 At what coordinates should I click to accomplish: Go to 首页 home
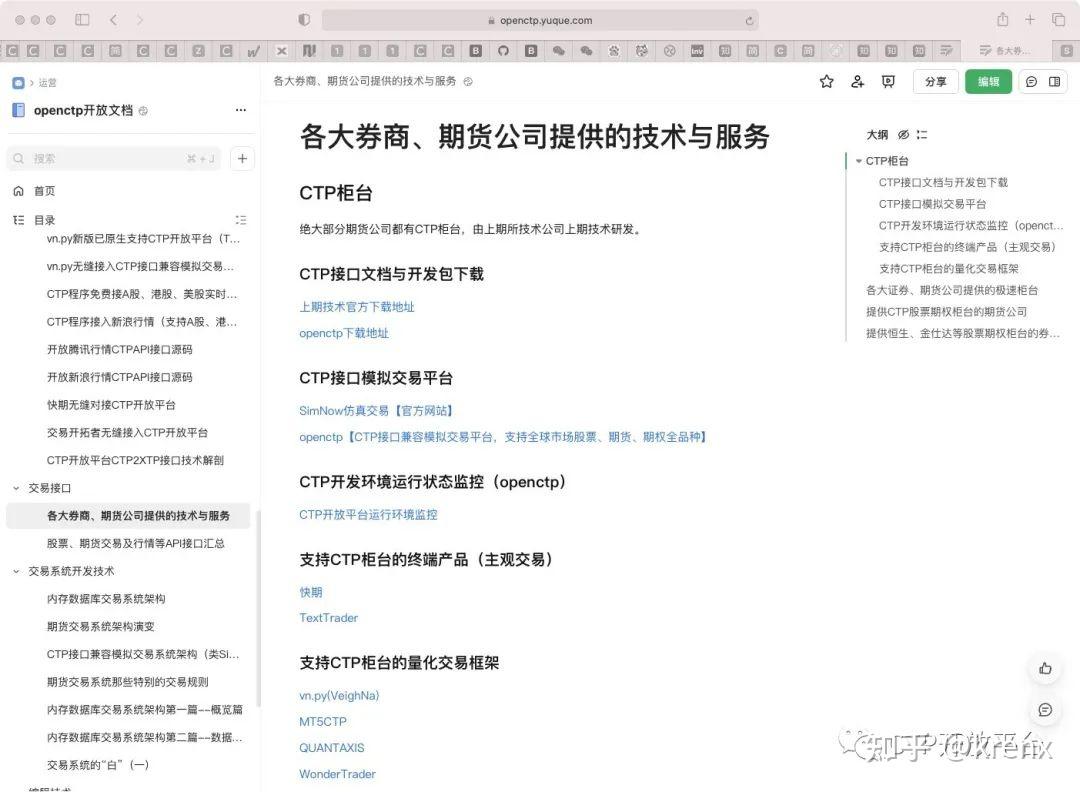coord(44,191)
